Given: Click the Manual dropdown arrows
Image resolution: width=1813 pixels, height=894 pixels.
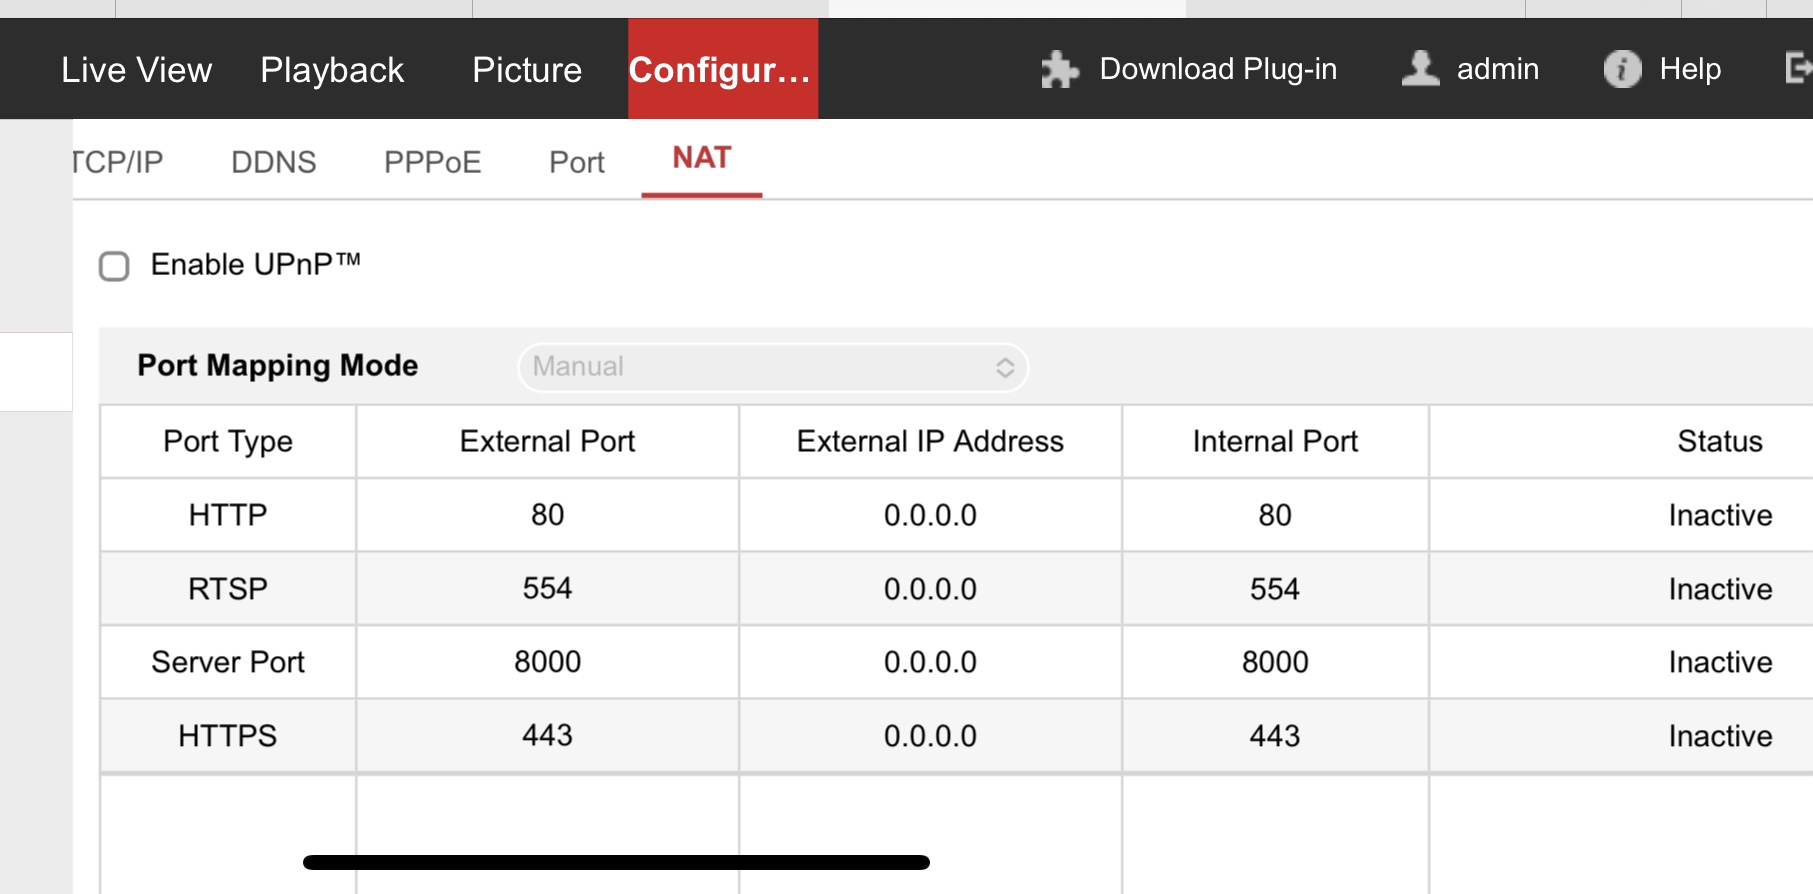Looking at the screenshot, I should [1005, 368].
